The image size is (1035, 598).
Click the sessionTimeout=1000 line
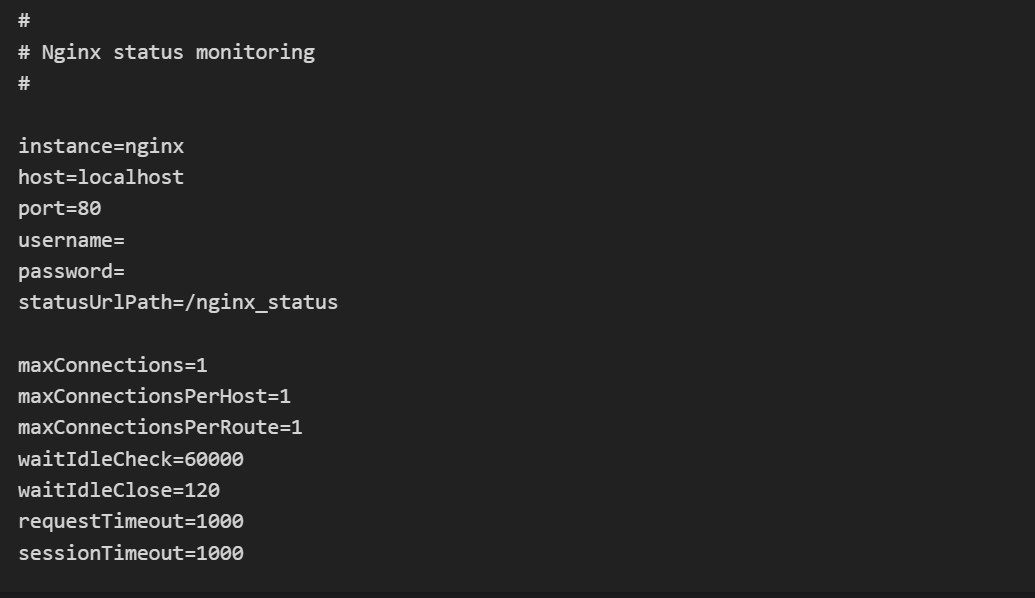131,552
